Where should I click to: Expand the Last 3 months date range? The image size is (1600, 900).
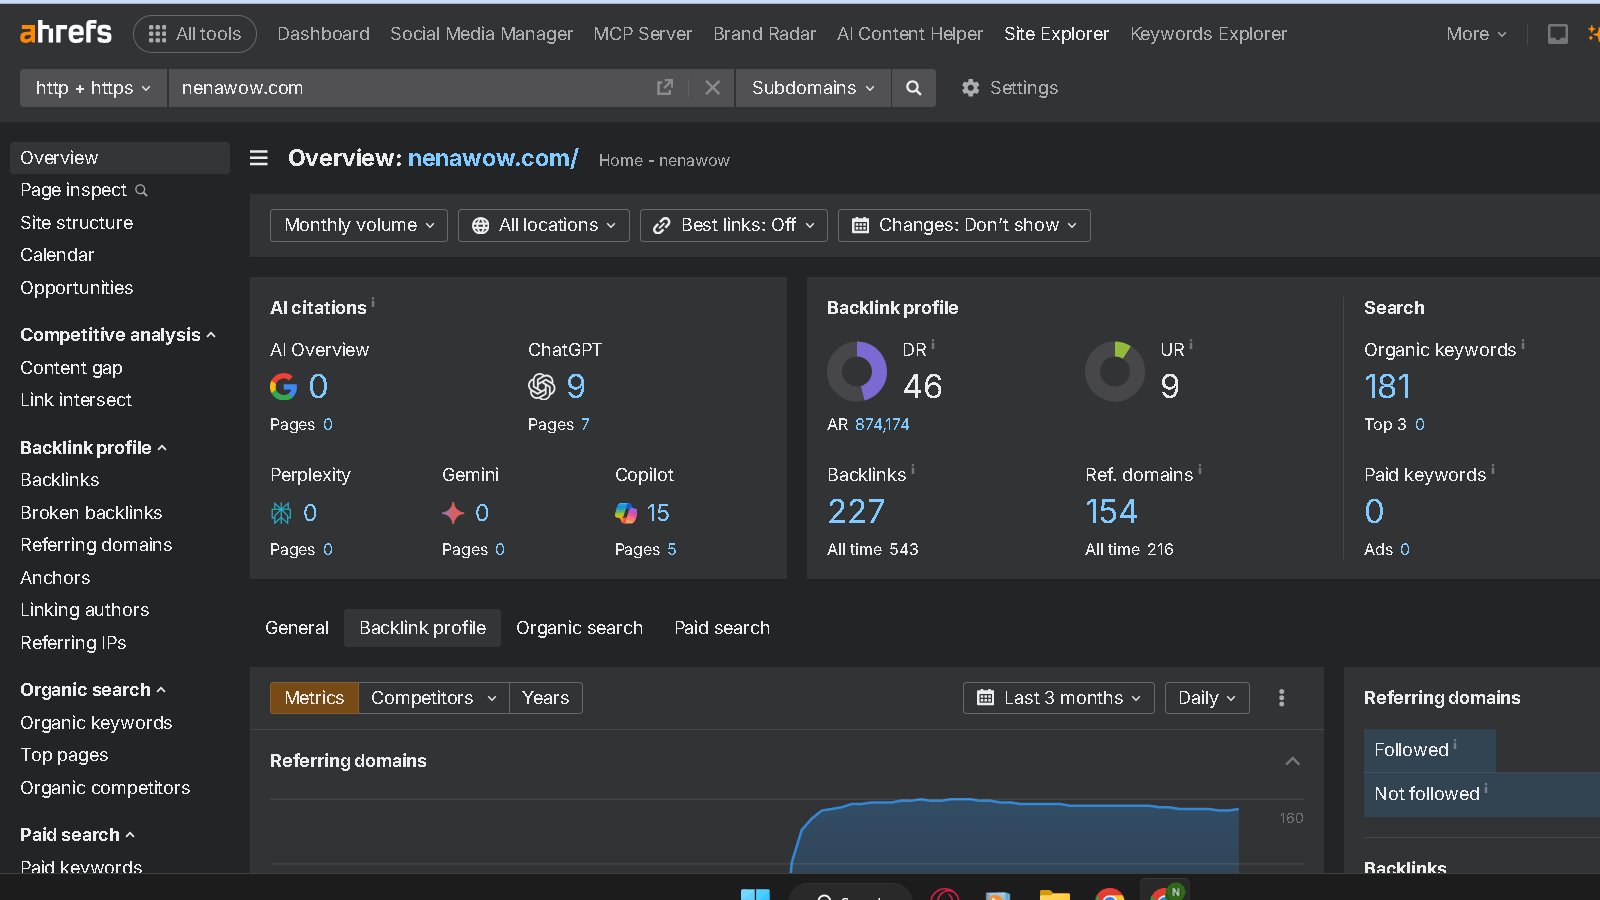[x=1058, y=698]
